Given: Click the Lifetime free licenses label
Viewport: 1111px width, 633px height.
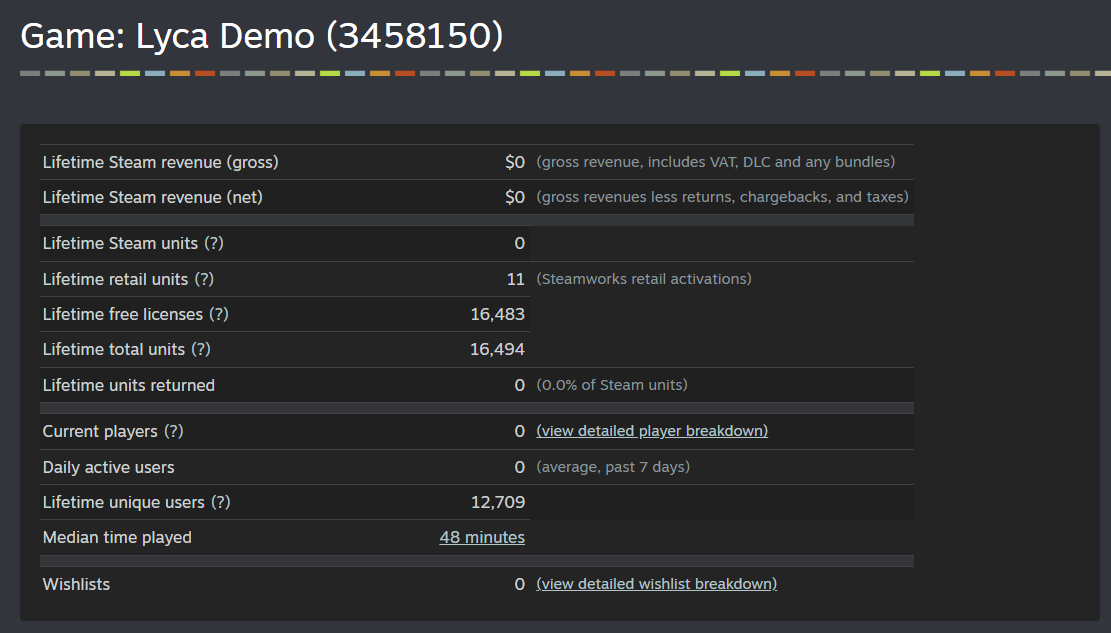Looking at the screenshot, I should click(x=123, y=314).
